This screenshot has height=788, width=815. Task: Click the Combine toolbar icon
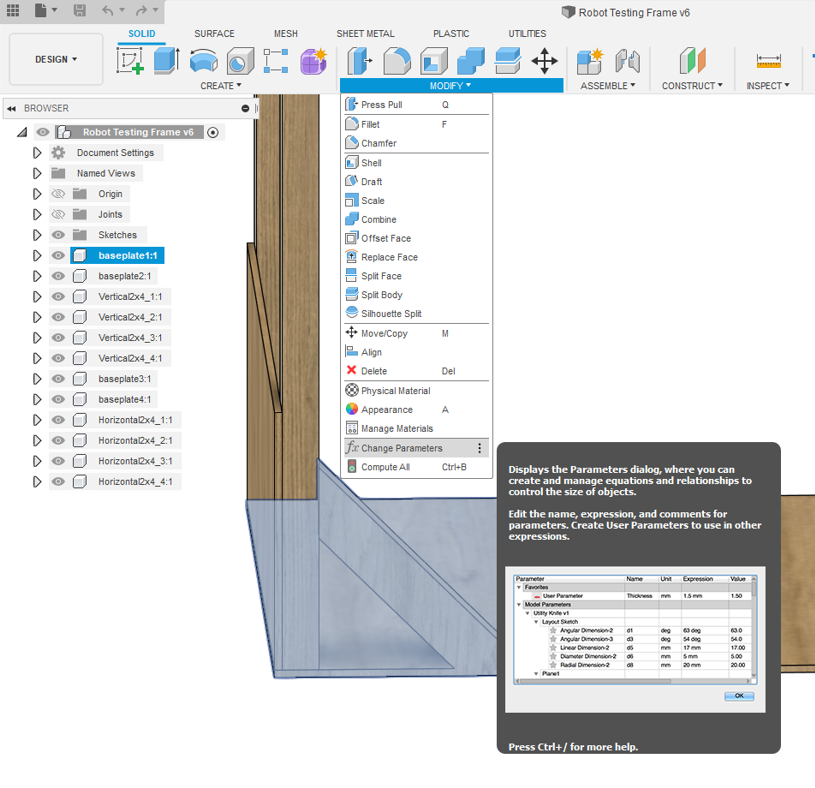click(x=471, y=60)
